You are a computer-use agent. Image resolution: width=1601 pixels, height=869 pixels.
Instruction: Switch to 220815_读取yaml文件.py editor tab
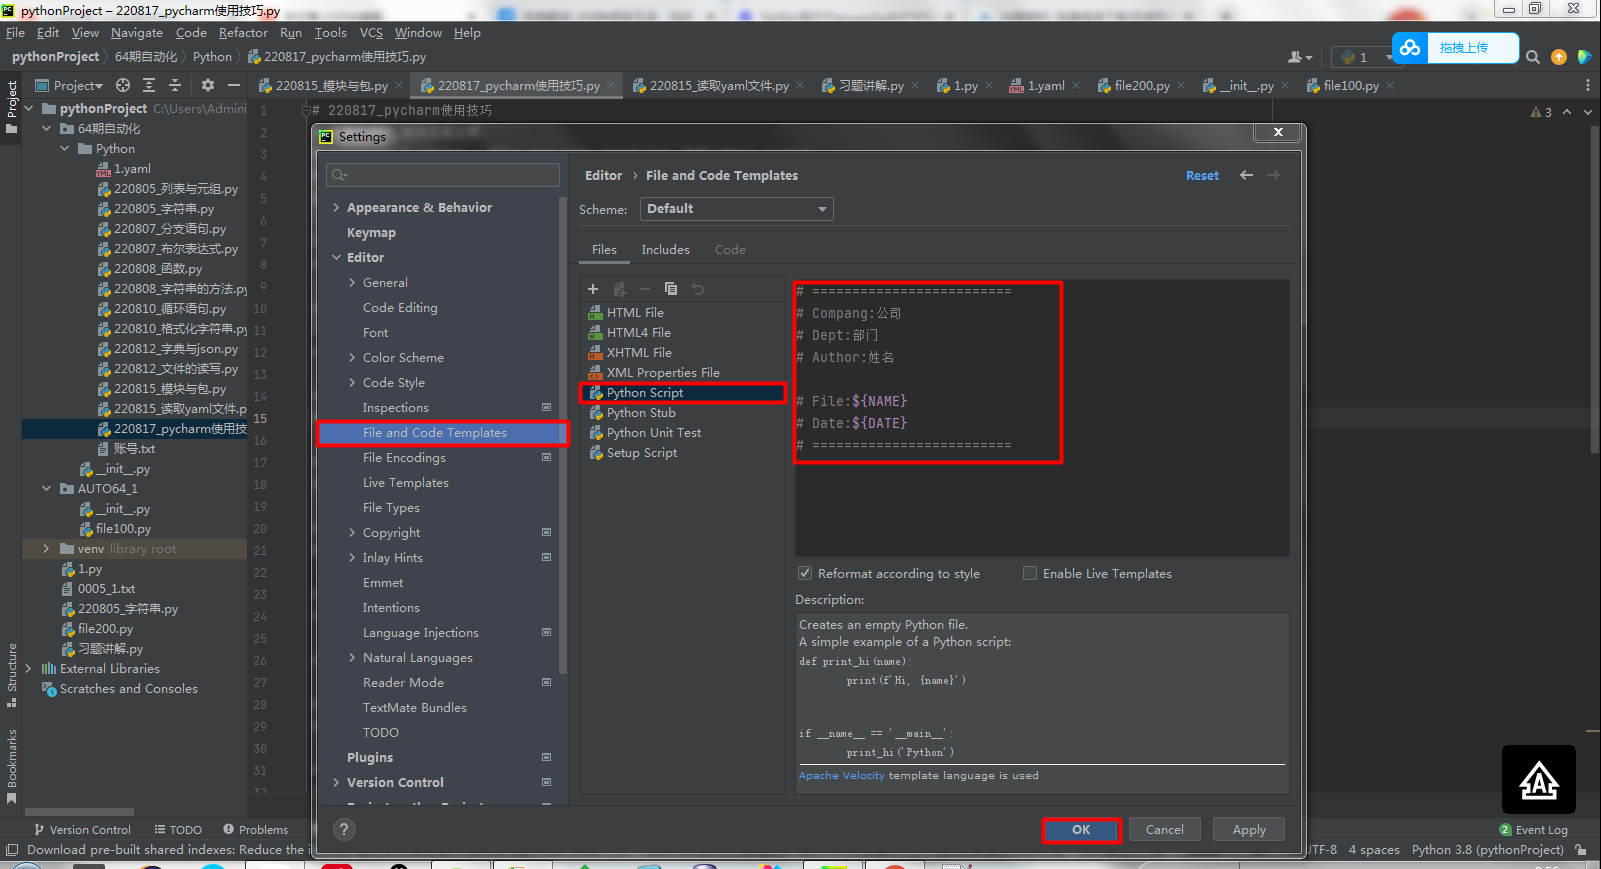pyautogui.click(x=718, y=86)
